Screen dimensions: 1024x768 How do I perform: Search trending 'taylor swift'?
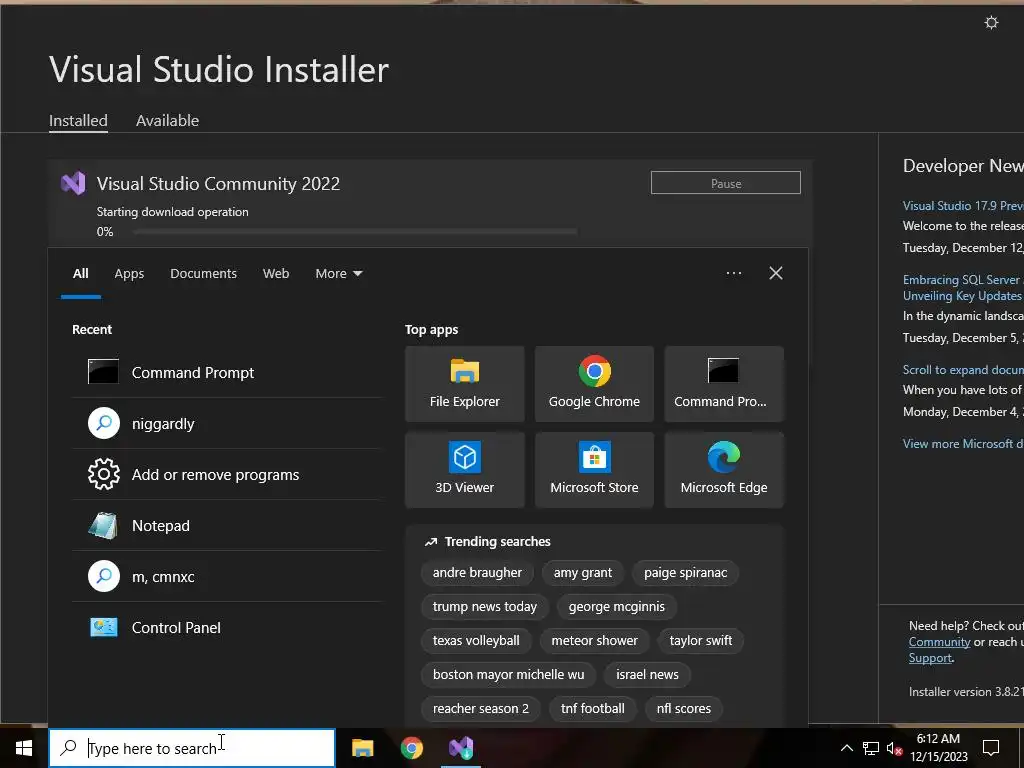point(701,641)
